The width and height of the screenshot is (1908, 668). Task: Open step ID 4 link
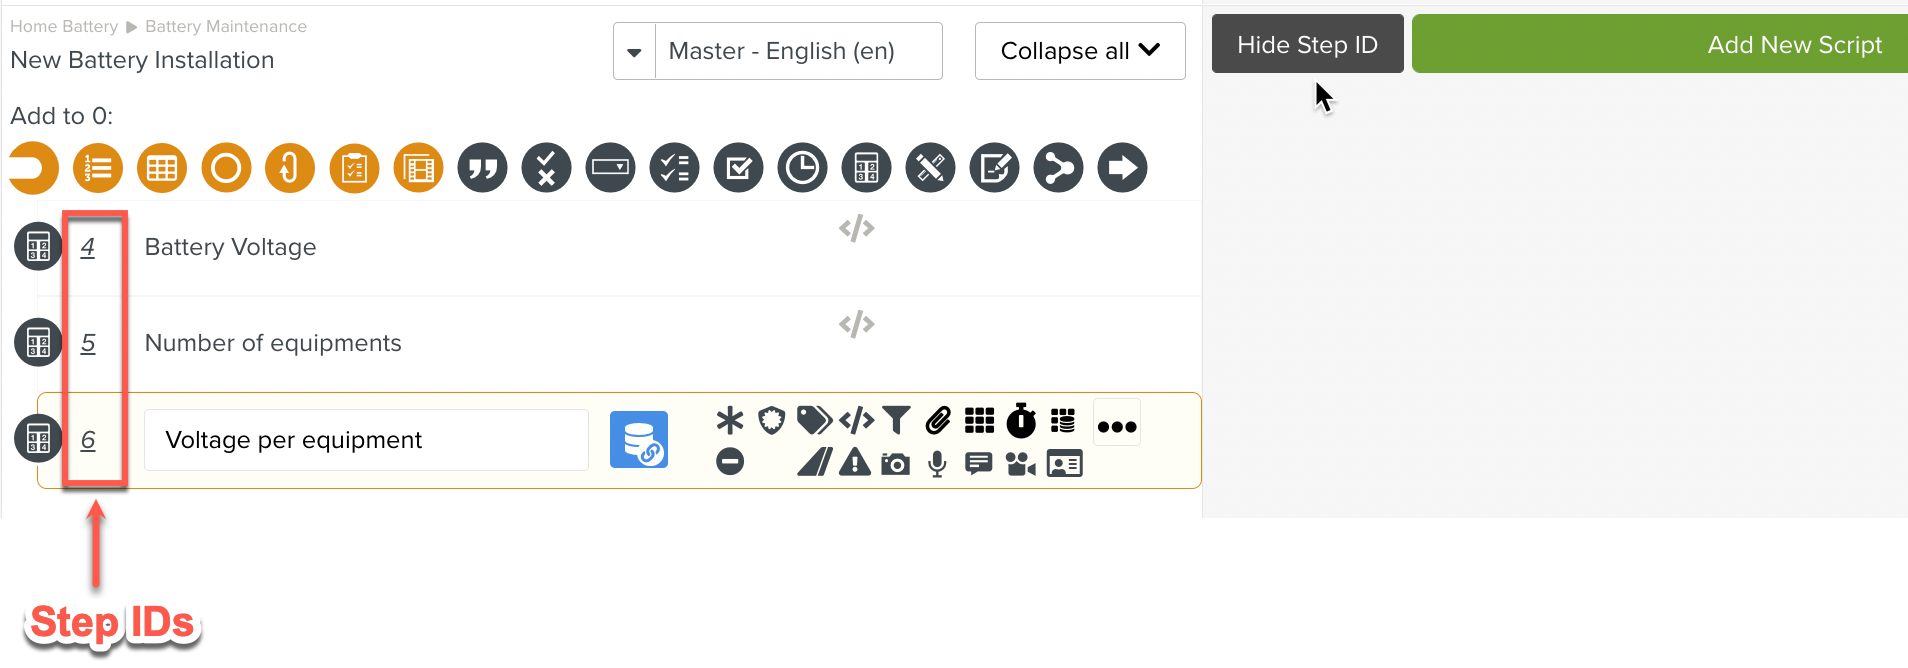(x=88, y=247)
